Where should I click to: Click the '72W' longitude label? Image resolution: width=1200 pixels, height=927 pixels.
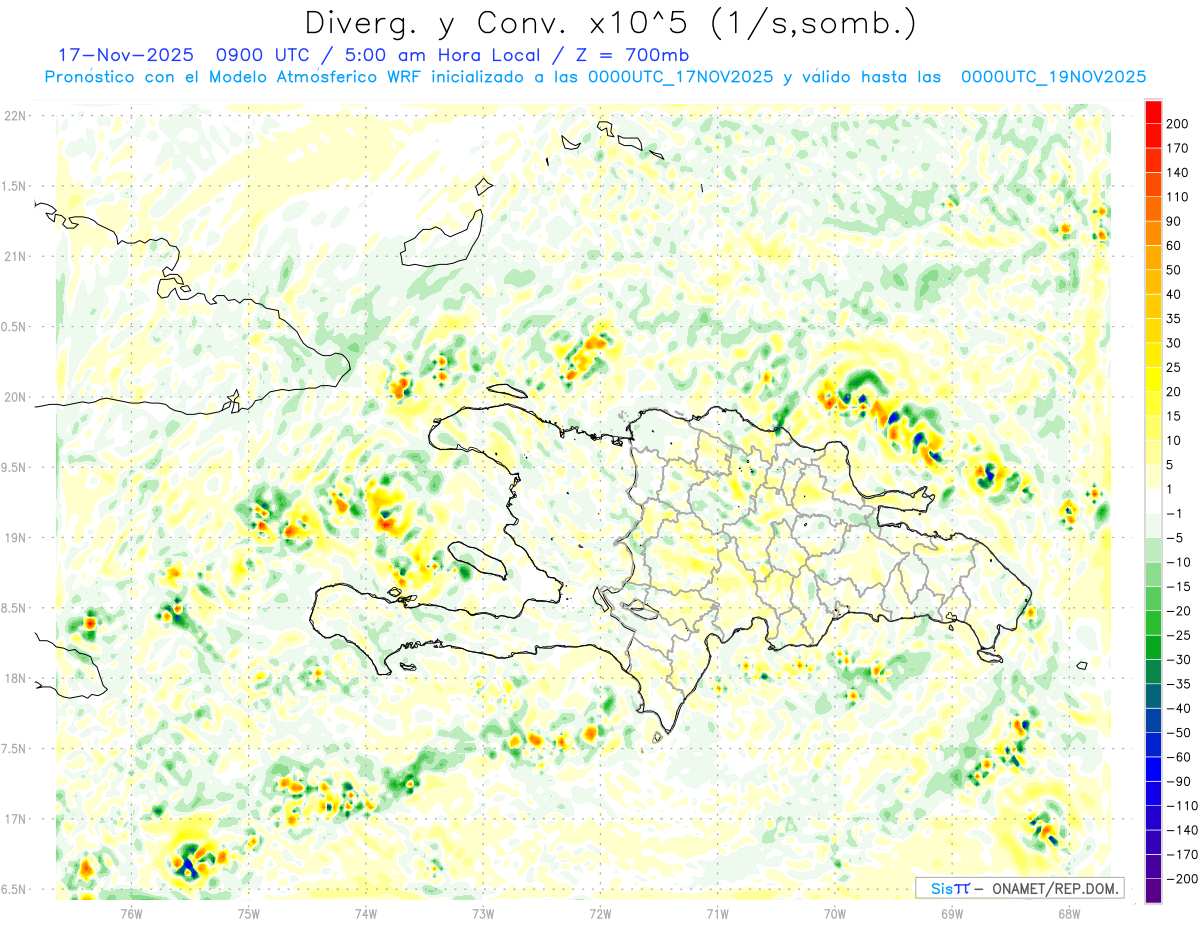(600, 912)
